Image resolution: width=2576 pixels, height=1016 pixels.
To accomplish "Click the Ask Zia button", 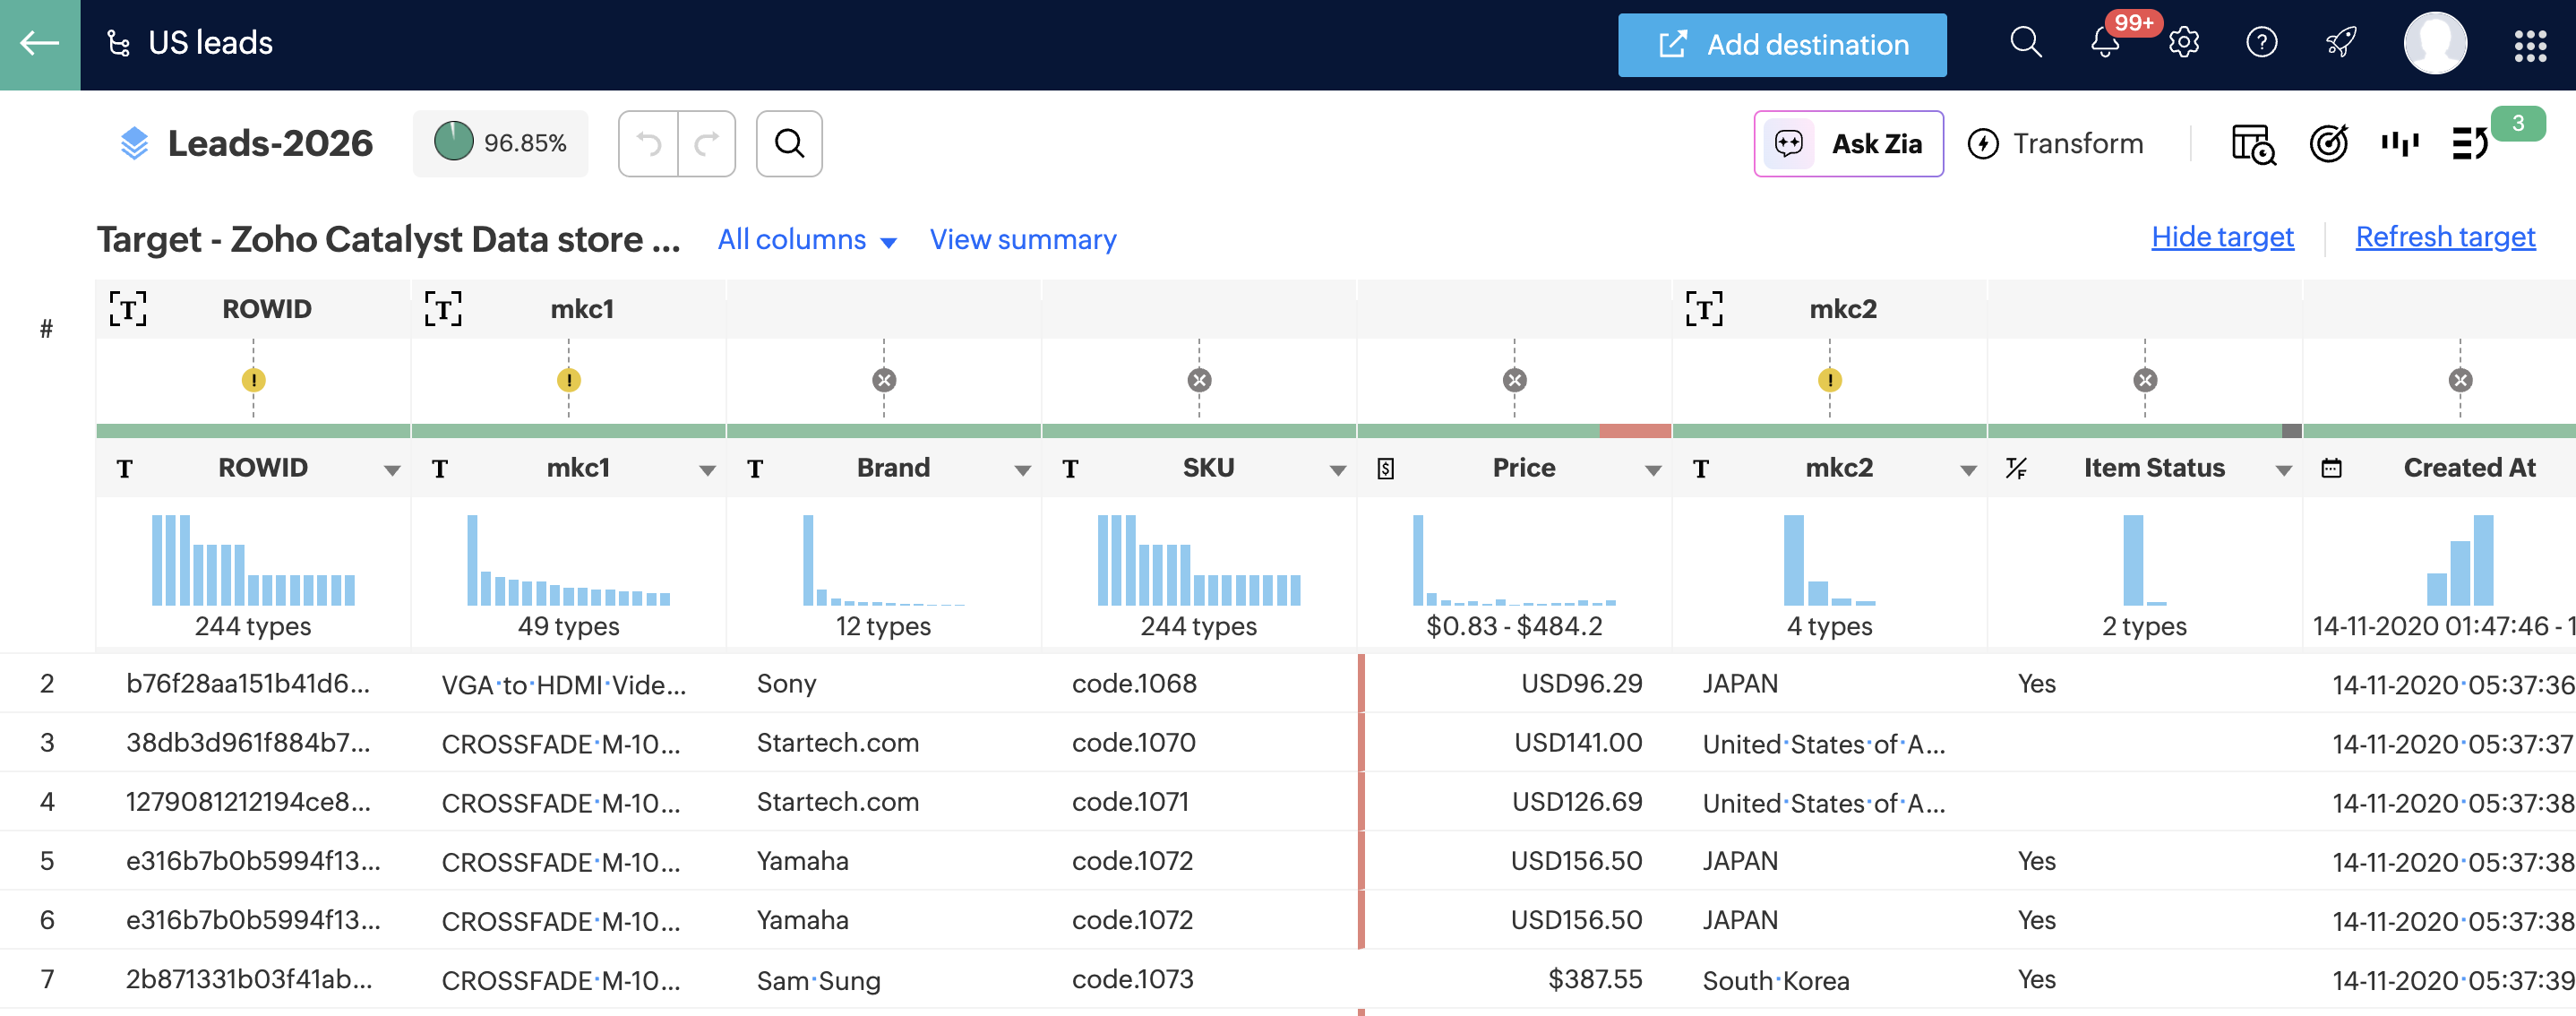I will (x=1848, y=144).
